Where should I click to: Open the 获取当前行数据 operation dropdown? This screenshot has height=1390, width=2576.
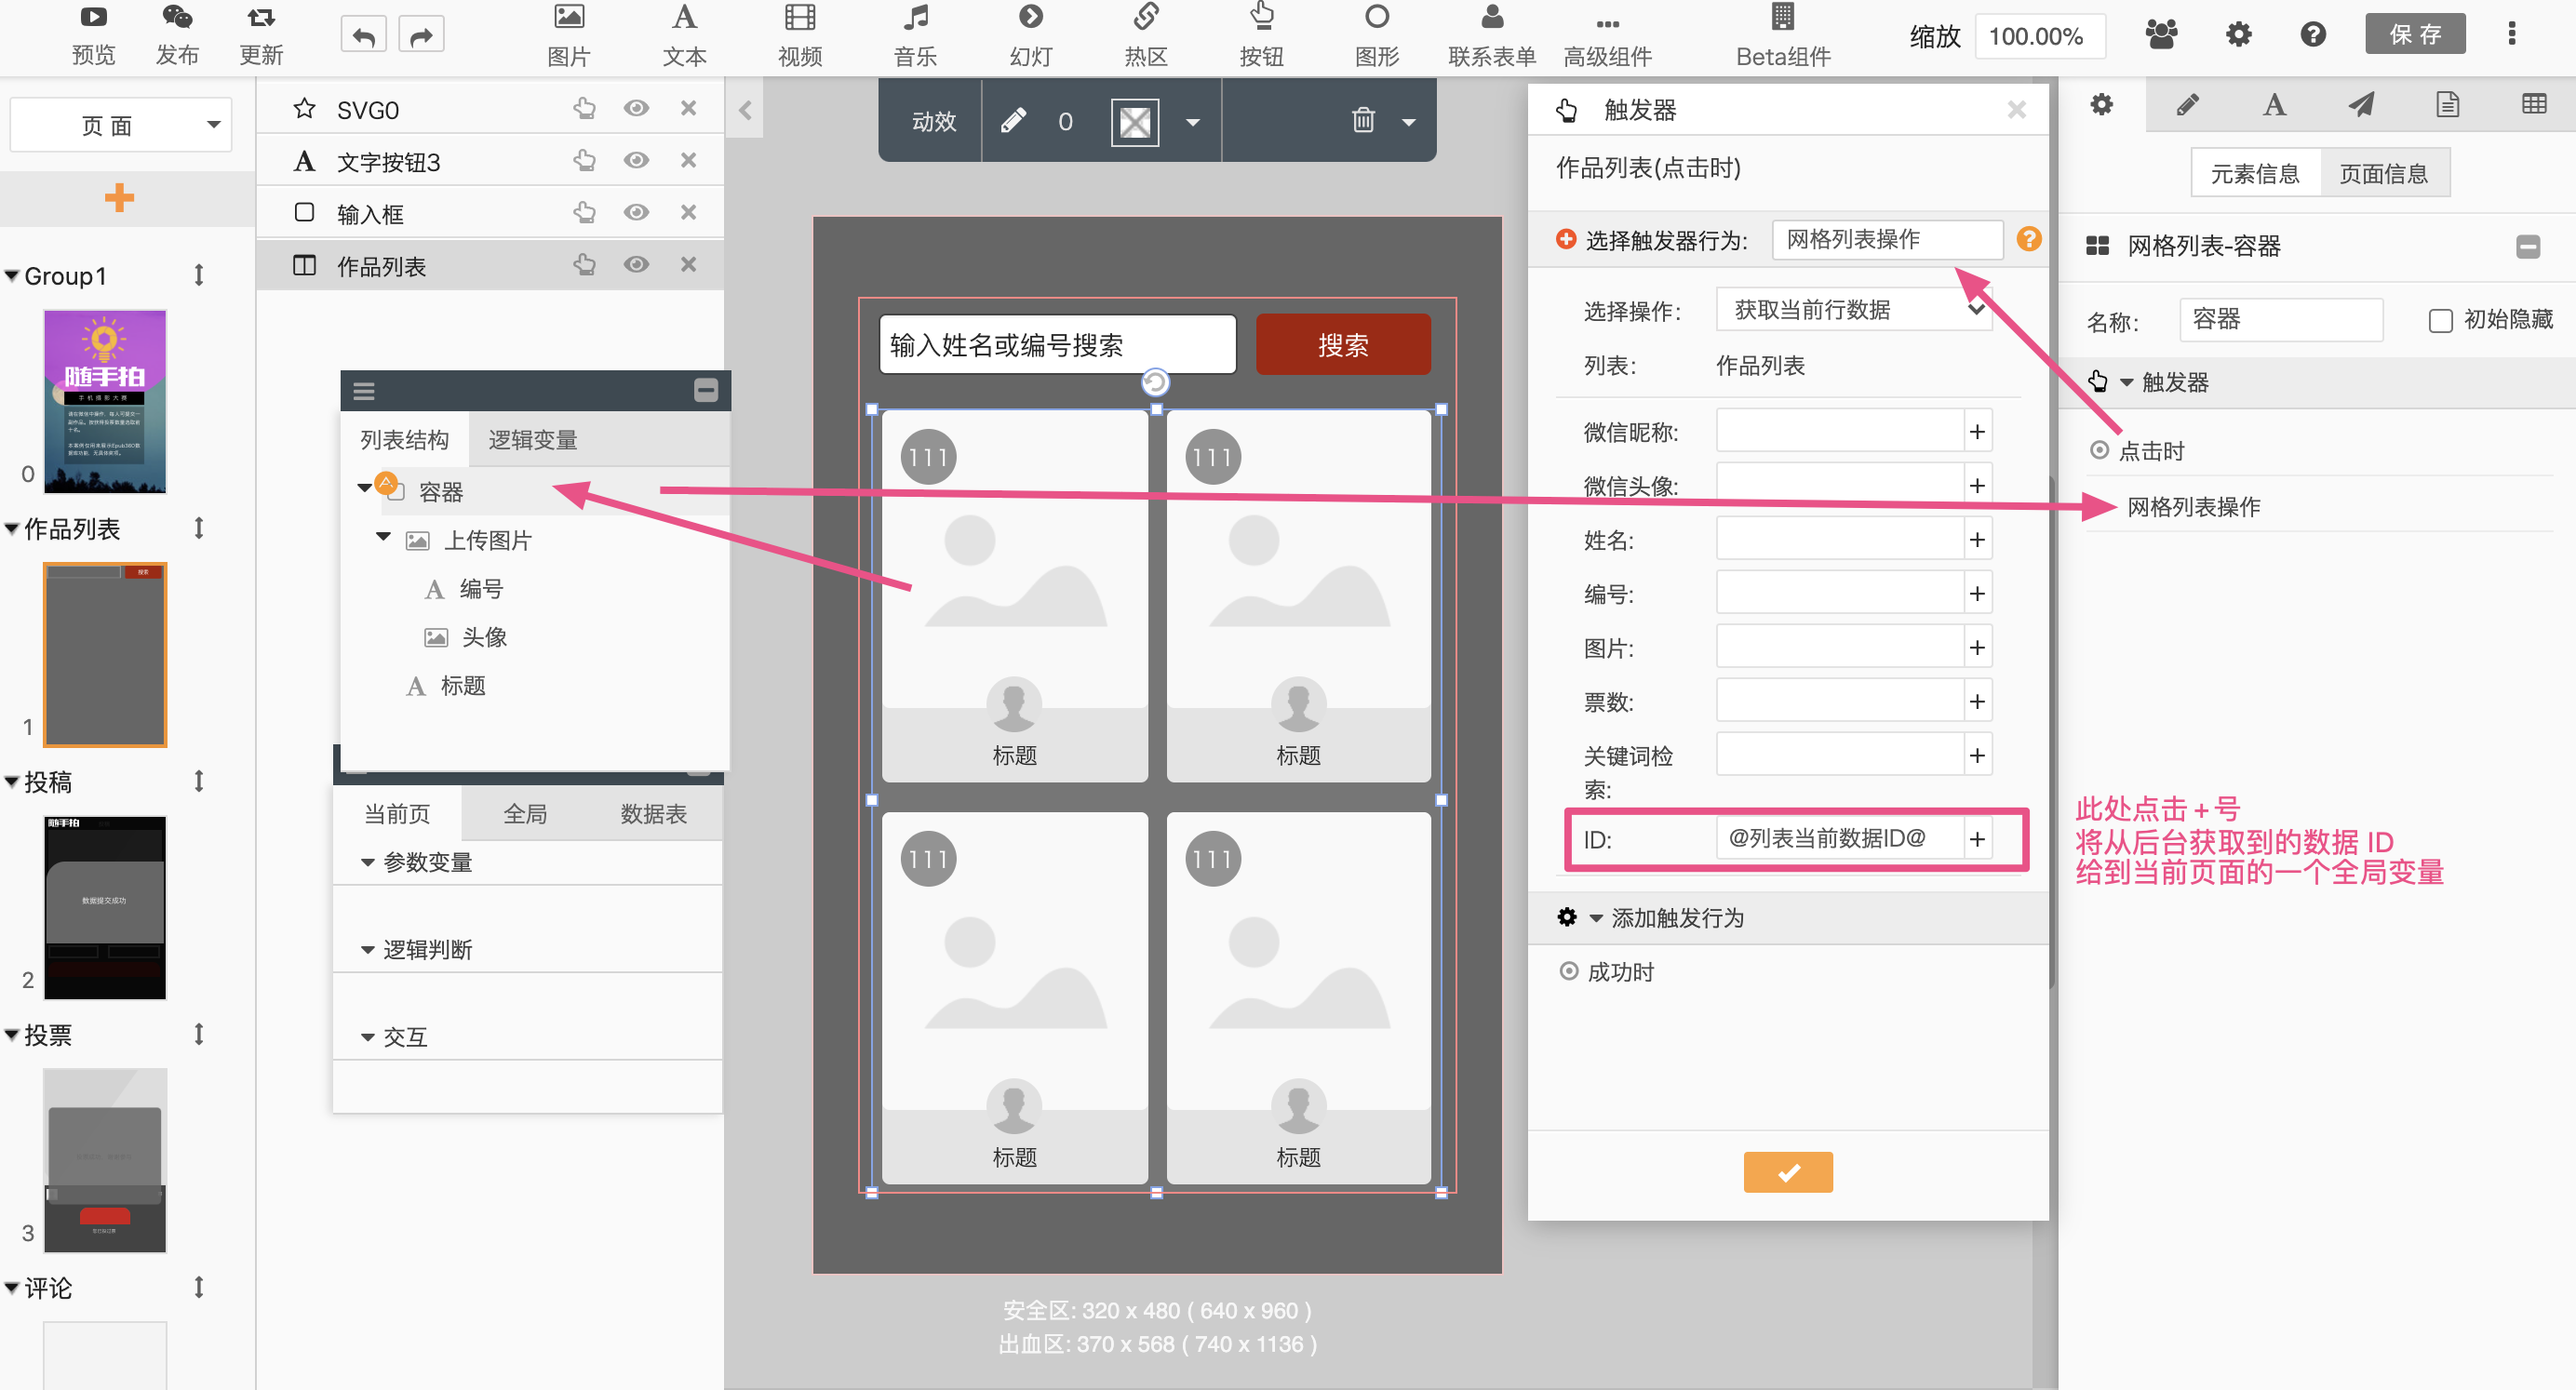click(x=1852, y=310)
